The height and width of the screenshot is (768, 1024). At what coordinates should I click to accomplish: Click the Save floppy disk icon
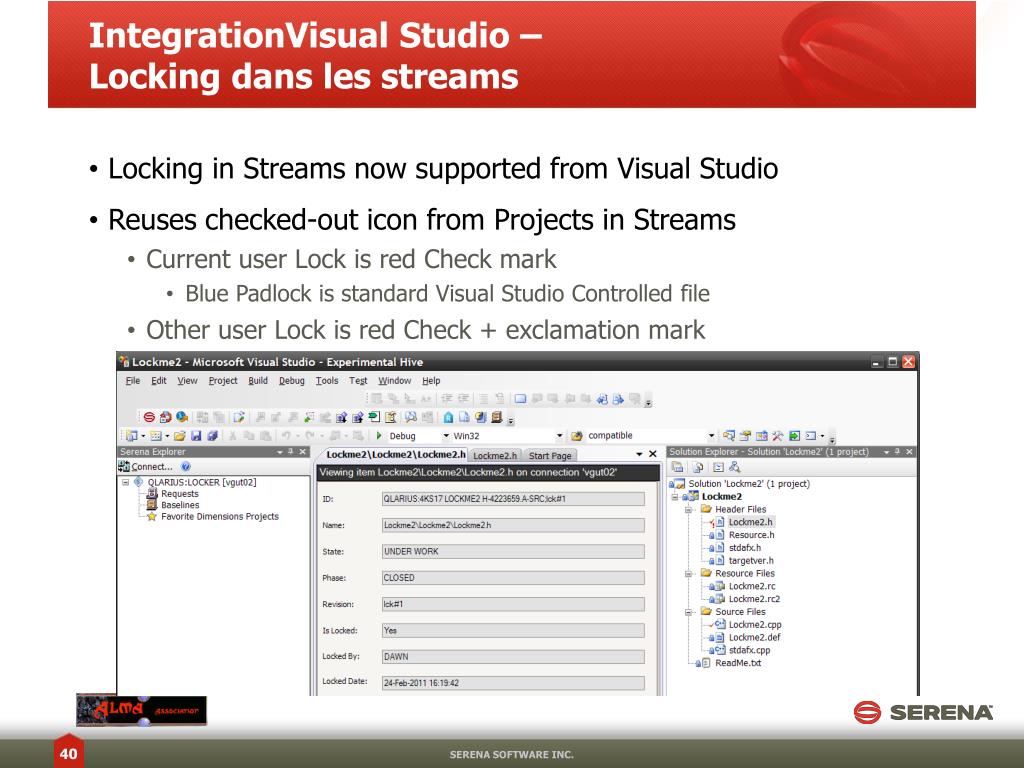click(196, 436)
